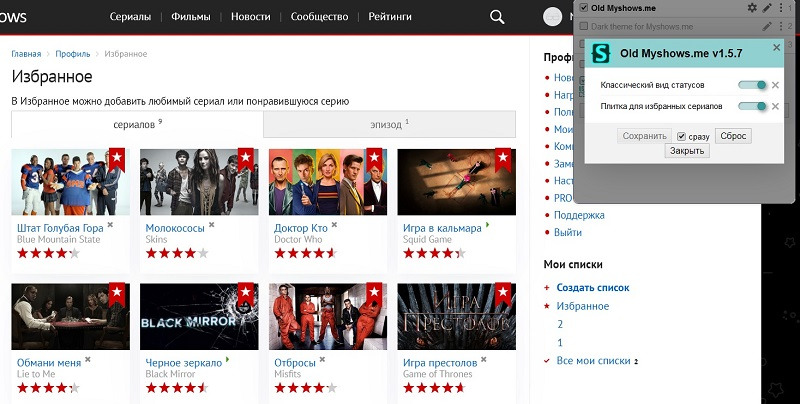Click the Закрыть button
Image resolution: width=800 pixels, height=404 pixels.
coord(687,151)
